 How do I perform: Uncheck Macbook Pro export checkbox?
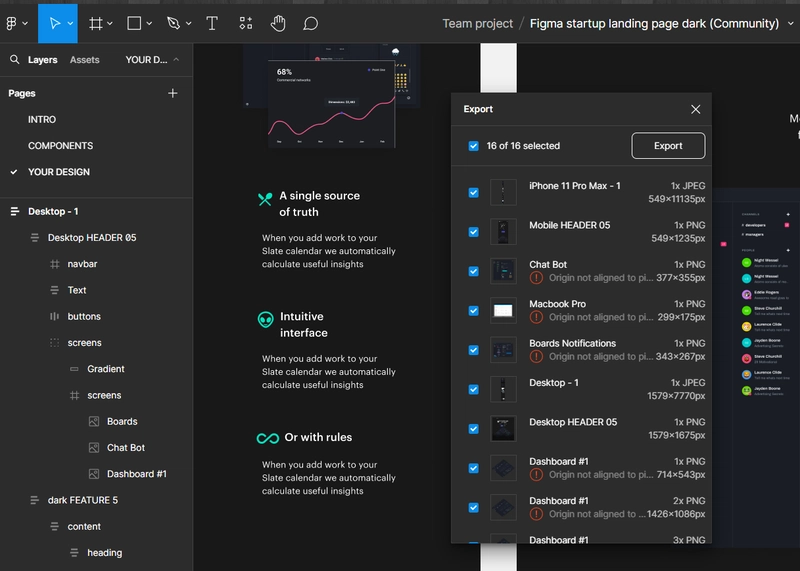473,311
